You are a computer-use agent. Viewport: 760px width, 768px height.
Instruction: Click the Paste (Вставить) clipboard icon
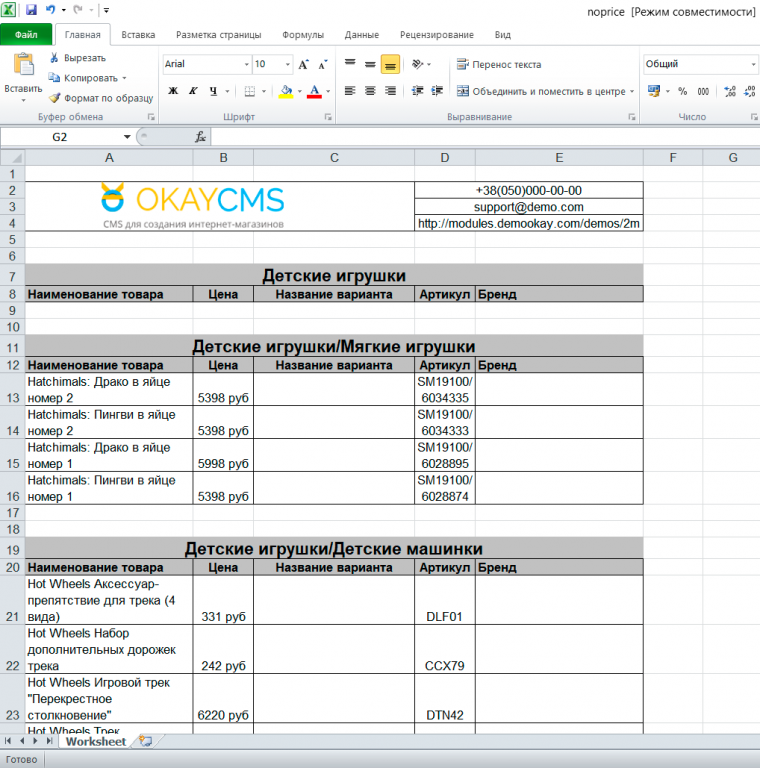point(23,66)
